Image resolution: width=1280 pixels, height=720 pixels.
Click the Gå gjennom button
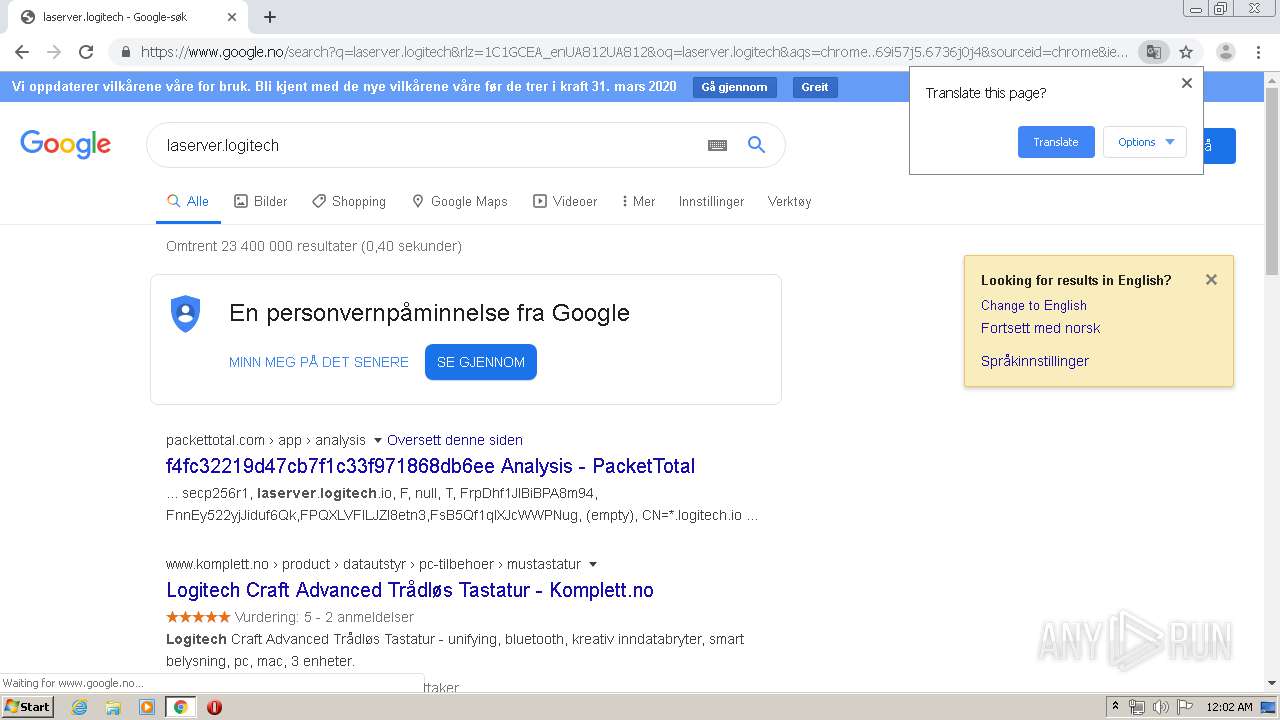pyautogui.click(x=734, y=87)
